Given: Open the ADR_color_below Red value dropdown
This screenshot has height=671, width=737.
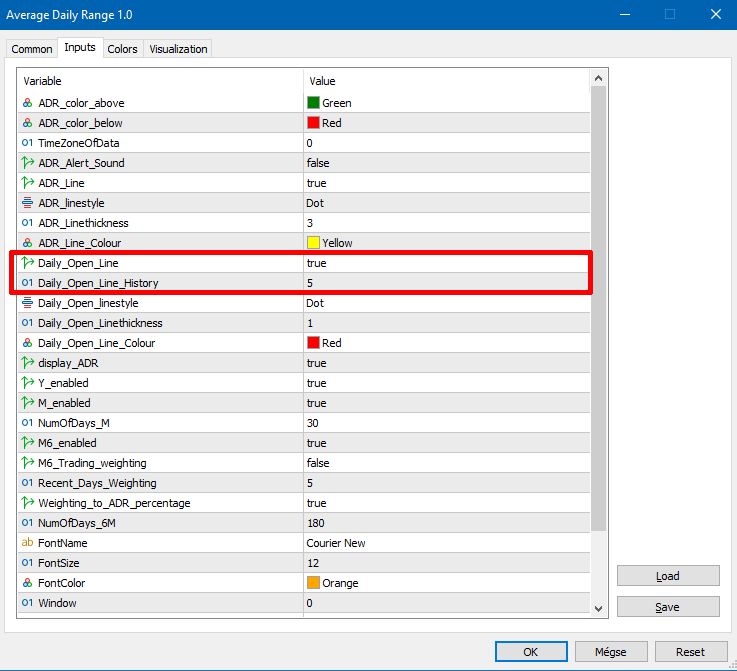Looking at the screenshot, I should 447,123.
